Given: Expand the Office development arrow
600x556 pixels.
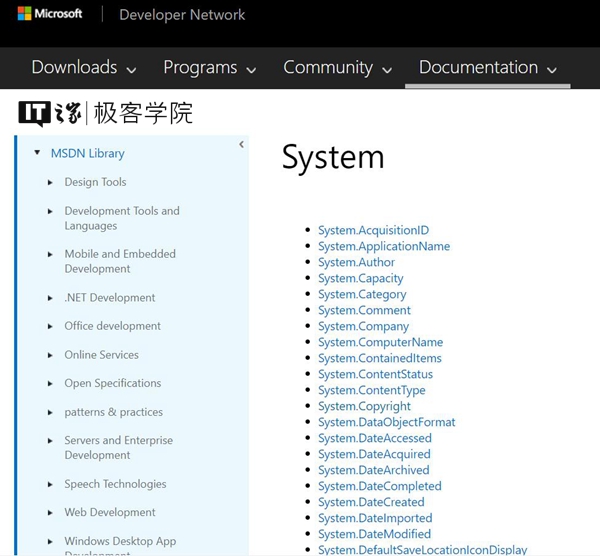Looking at the screenshot, I should pos(50,326).
